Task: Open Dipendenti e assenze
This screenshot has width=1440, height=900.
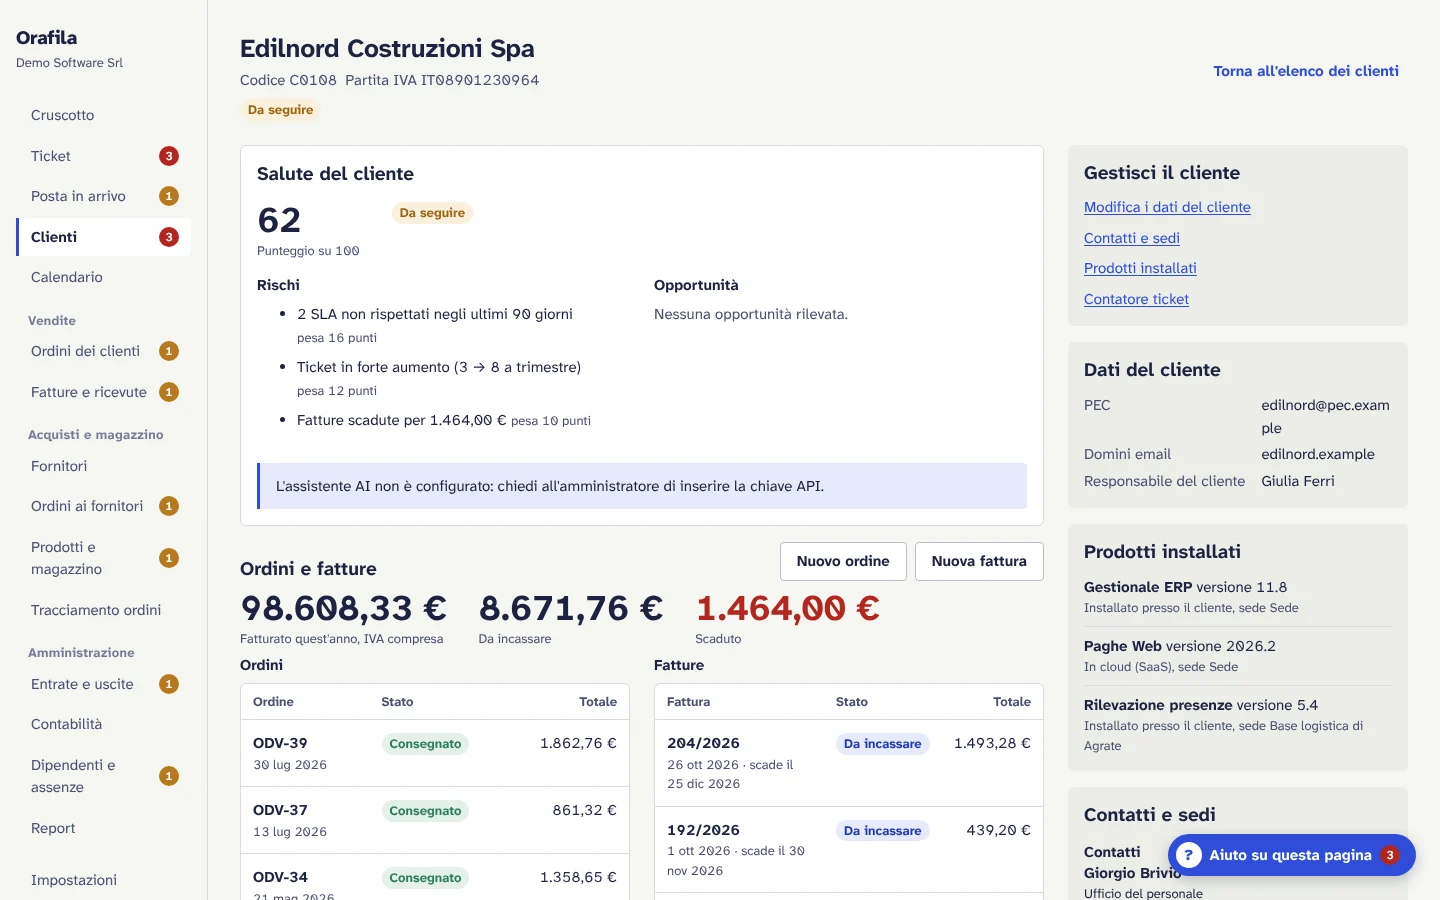Action: [x=103, y=776]
